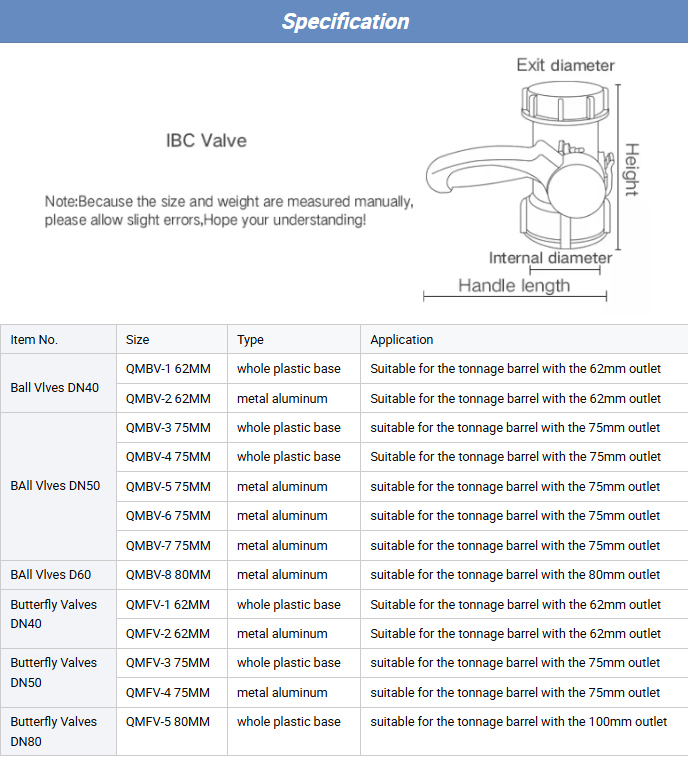Select the IBC Valve title text

[206, 141]
